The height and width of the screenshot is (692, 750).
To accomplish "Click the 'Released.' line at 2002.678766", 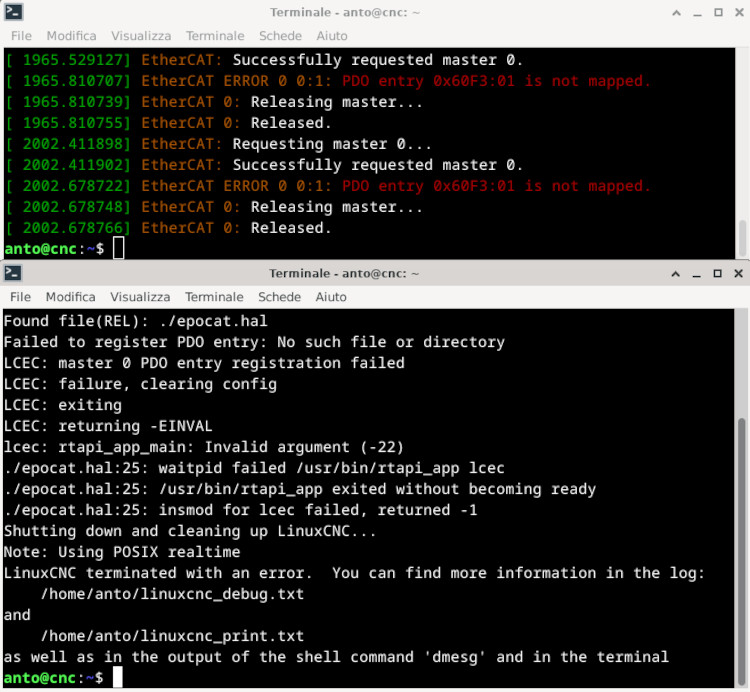I will pyautogui.click(x=291, y=228).
